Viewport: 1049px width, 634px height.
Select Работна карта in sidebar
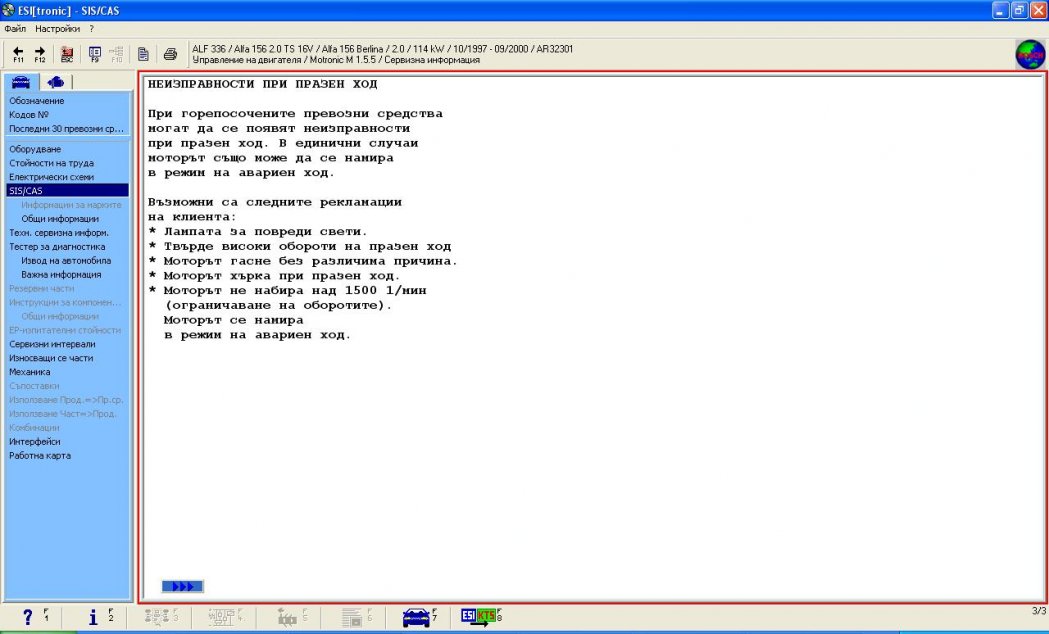pyautogui.click(x=40, y=456)
